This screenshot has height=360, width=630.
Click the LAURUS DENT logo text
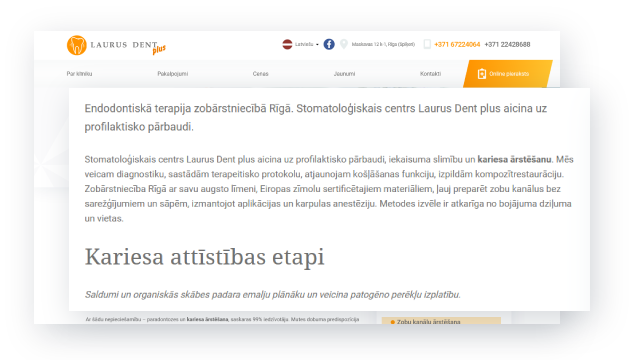pyautogui.click(x=124, y=45)
